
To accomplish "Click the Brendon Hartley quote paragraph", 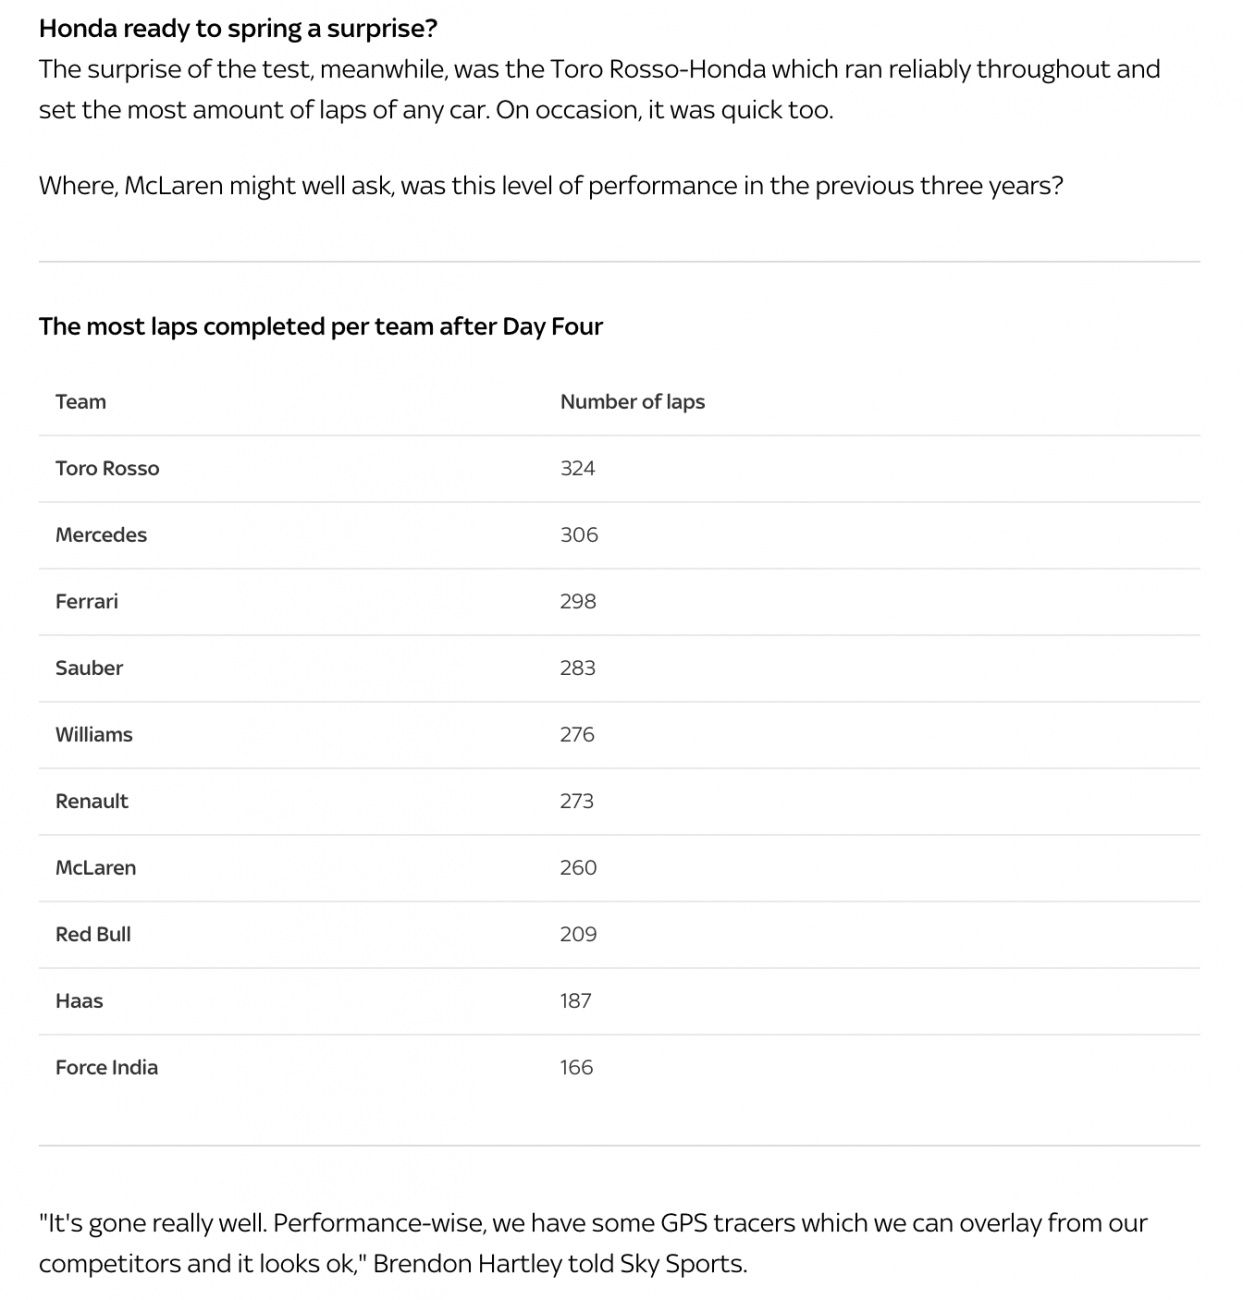I will click(593, 1243).
